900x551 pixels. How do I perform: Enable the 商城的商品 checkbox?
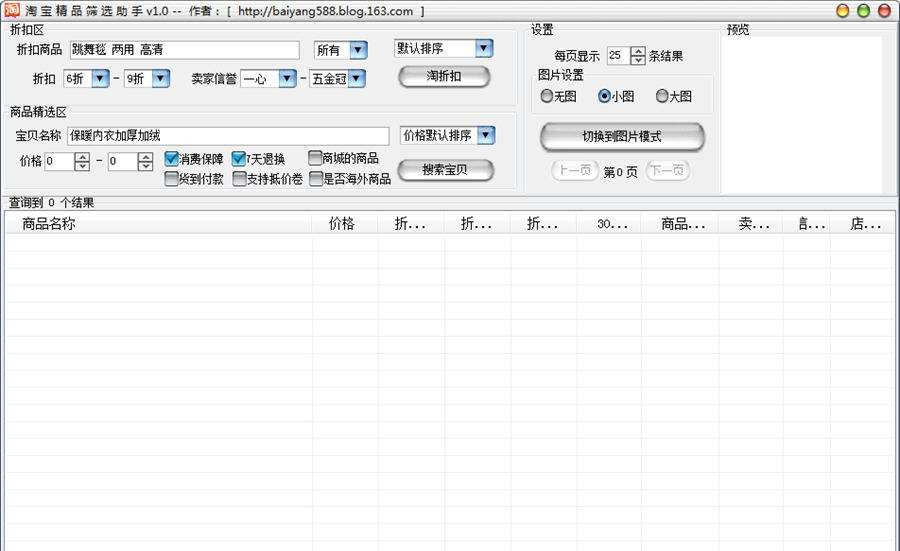[x=315, y=158]
